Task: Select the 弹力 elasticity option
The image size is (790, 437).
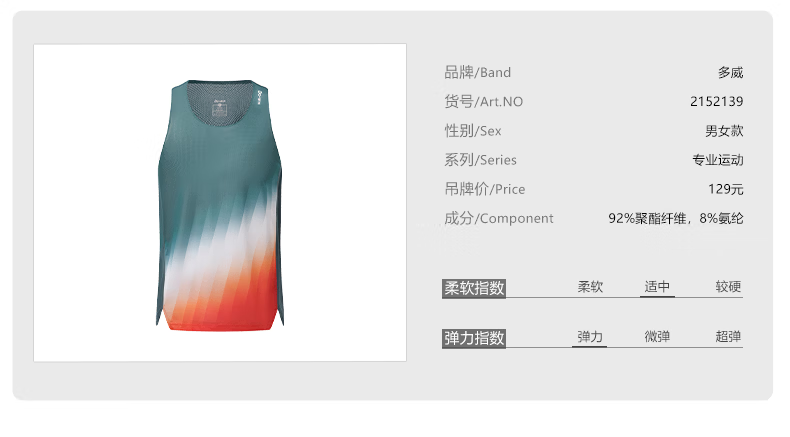Action: pyautogui.click(x=590, y=337)
